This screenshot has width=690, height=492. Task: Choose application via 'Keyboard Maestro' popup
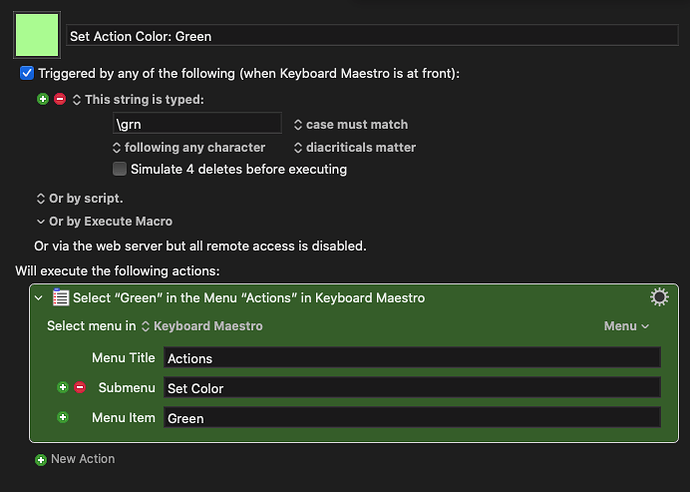pos(202,326)
